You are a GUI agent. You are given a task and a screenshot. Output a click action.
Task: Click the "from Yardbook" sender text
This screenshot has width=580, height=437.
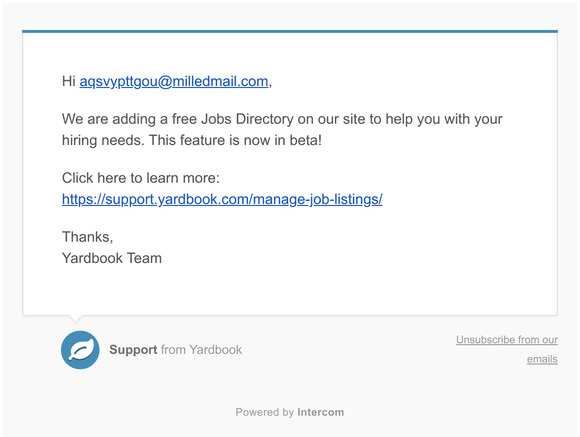[201, 350]
